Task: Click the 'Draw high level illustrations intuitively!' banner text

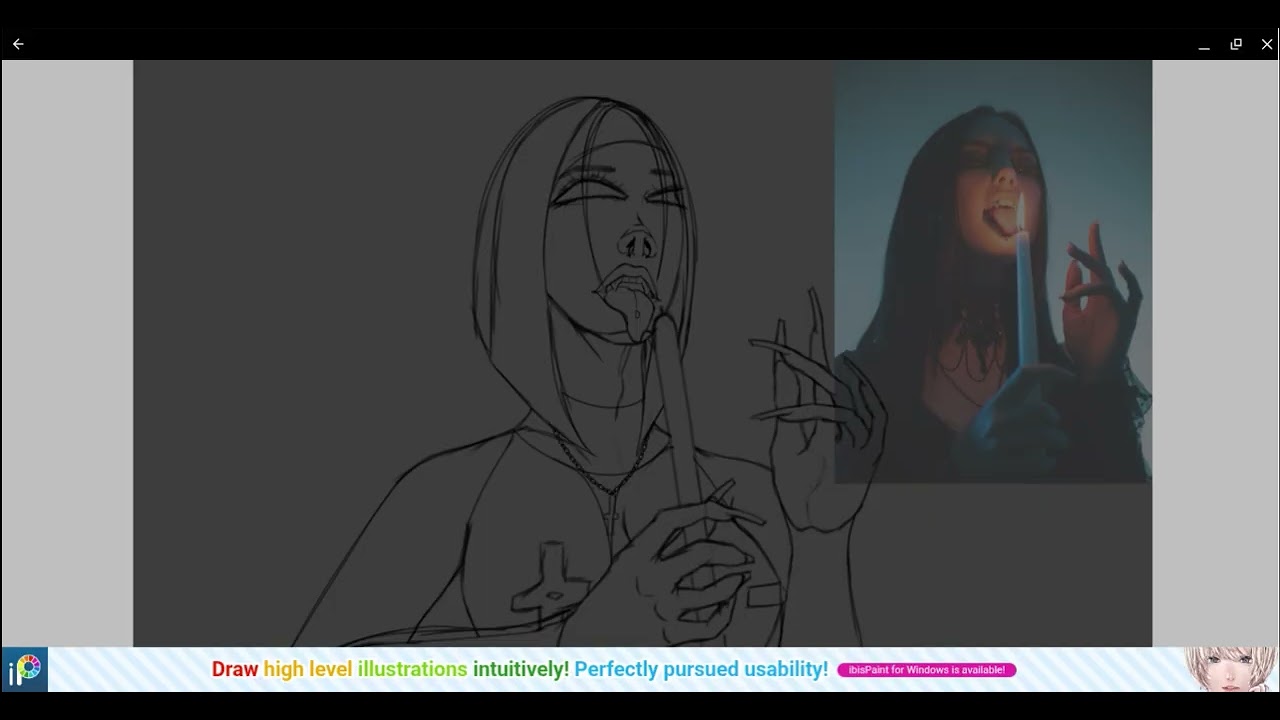Action: (390, 670)
